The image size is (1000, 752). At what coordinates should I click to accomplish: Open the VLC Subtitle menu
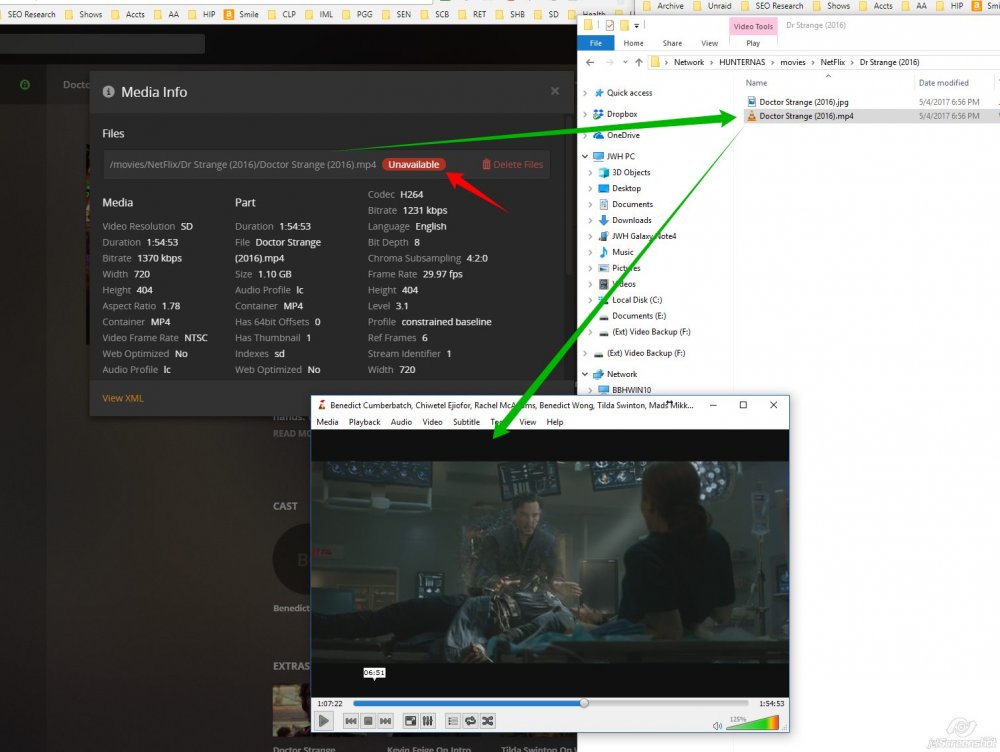coord(466,422)
